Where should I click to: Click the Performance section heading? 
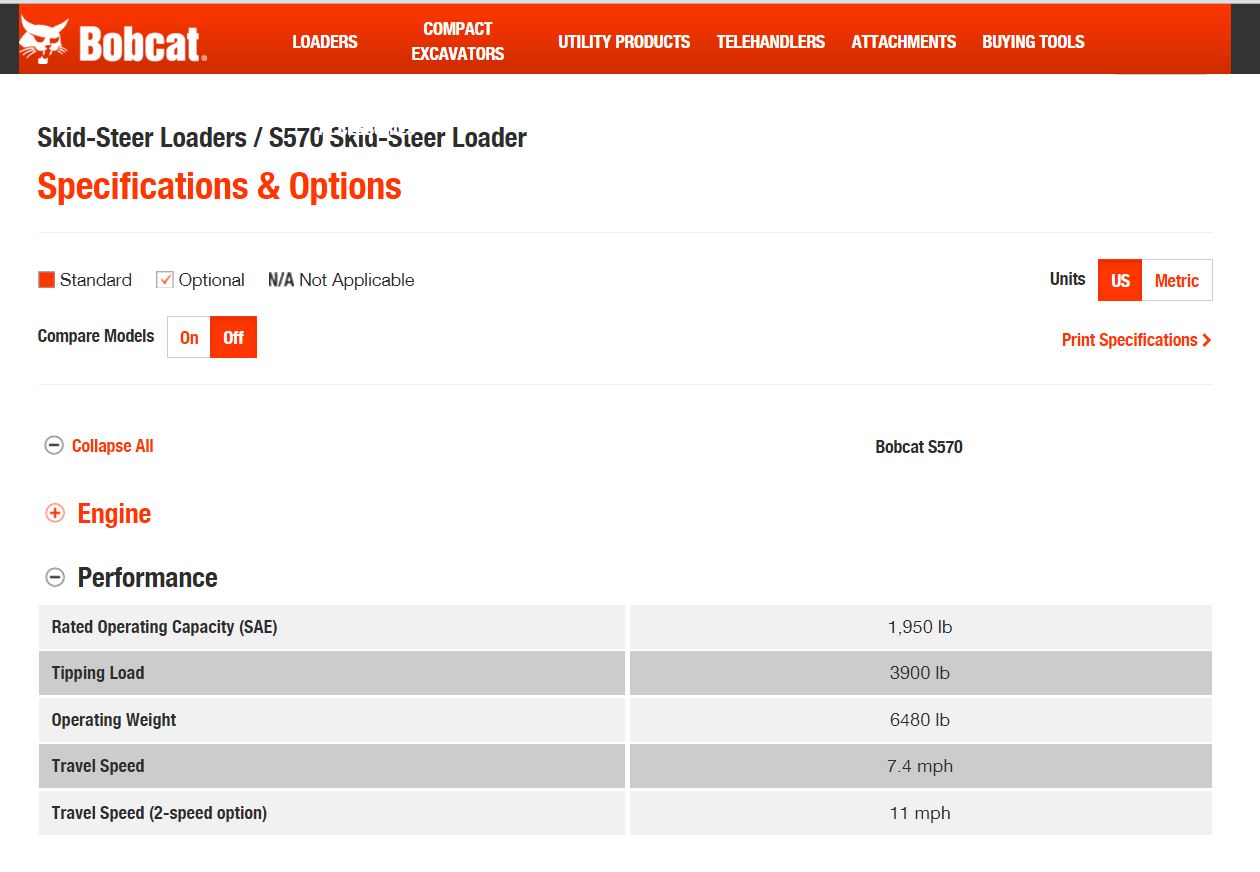(147, 578)
